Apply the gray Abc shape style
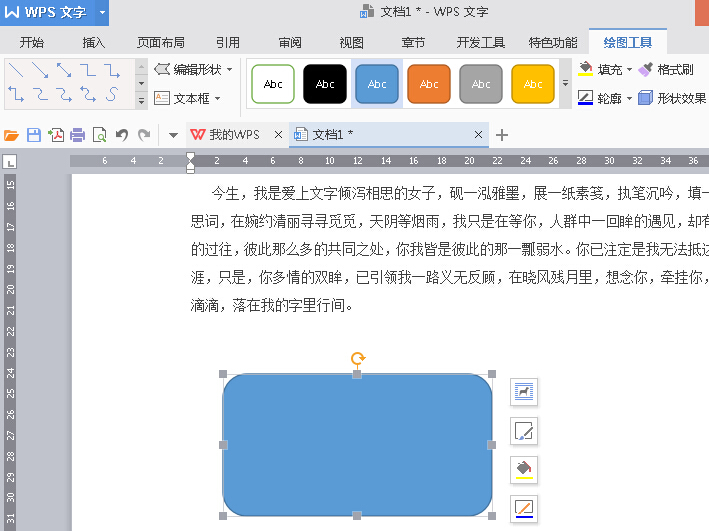Viewport: 709px width, 531px height. (x=481, y=84)
